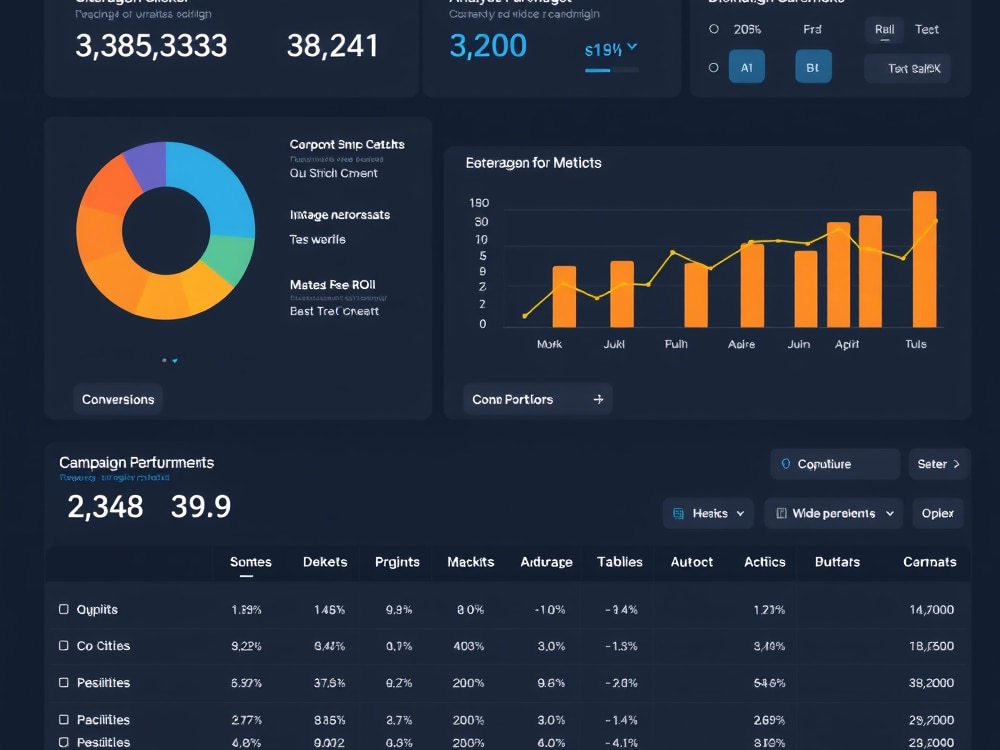This screenshot has height=750, width=1000.
Task: Click the Butfats column header
Action: tap(837, 562)
